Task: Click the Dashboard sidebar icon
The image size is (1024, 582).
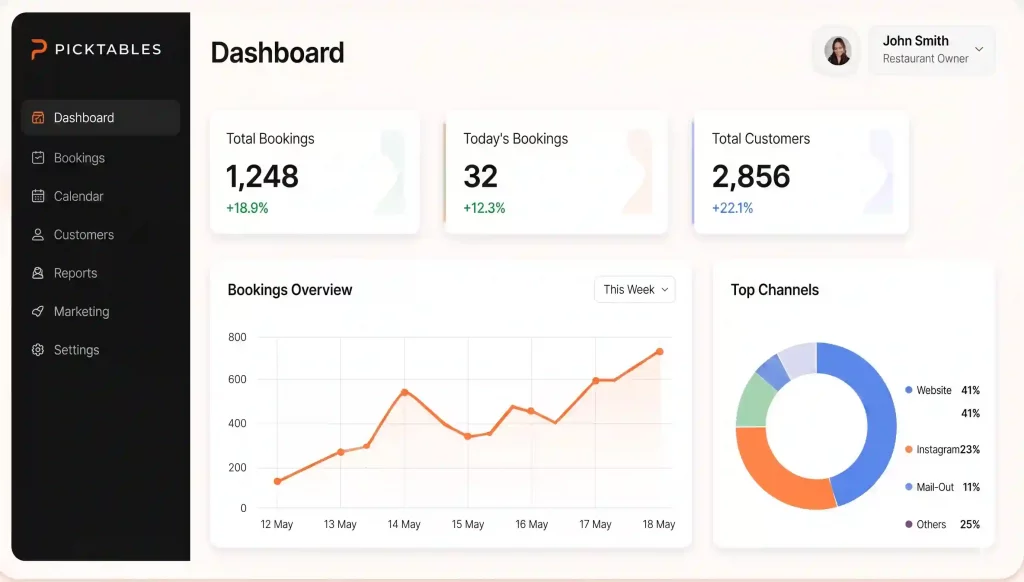Action: tap(38, 118)
